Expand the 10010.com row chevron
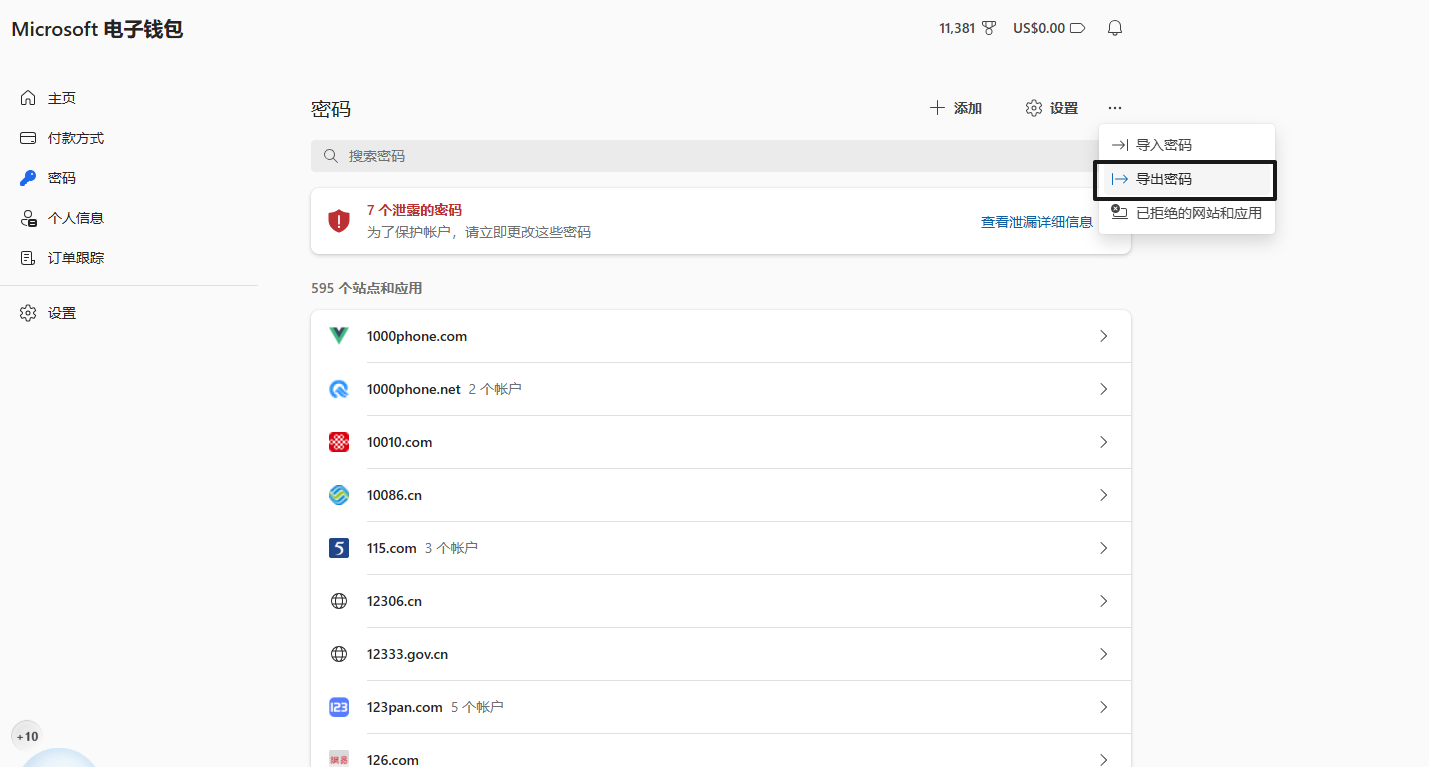 [1104, 442]
